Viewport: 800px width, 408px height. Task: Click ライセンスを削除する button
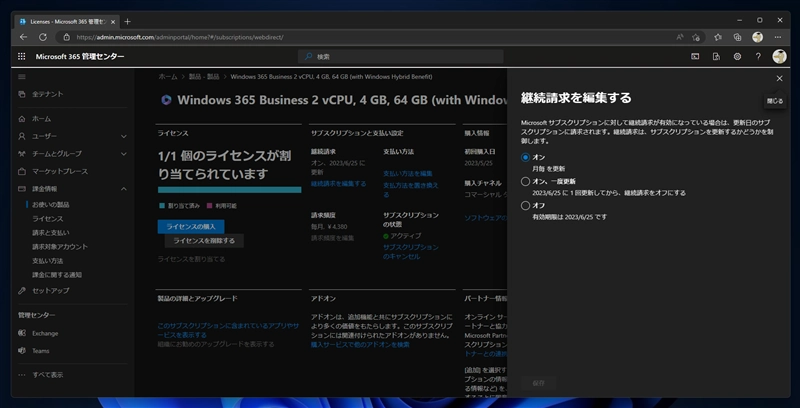coord(204,241)
